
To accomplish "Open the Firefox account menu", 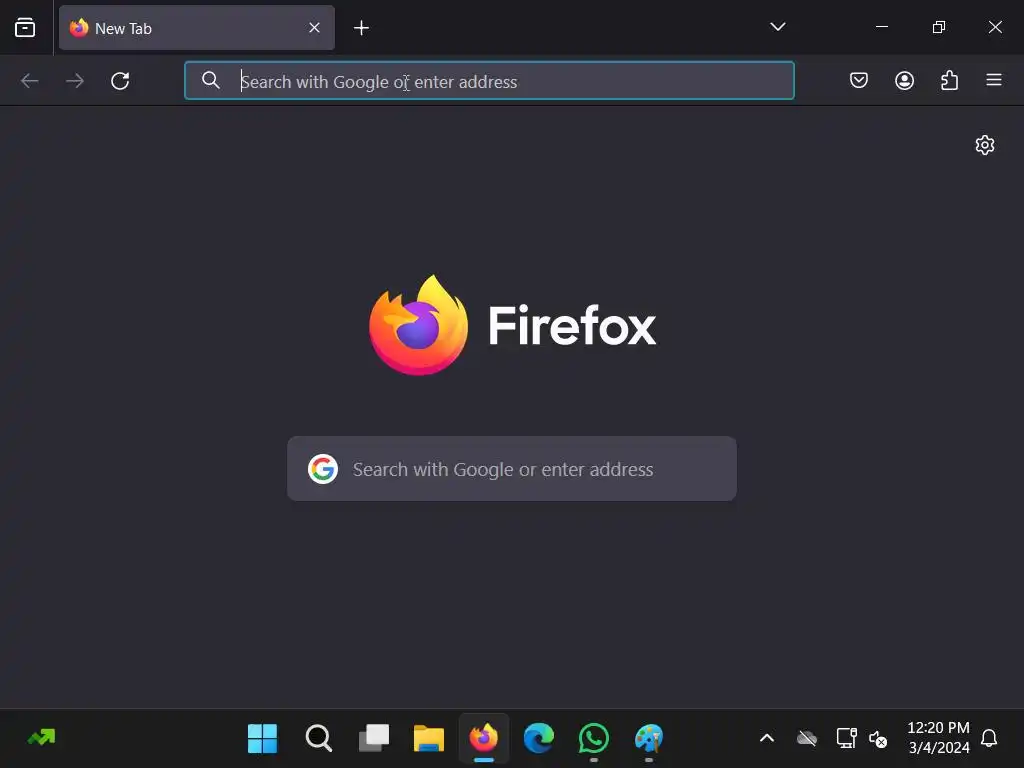I will coord(904,80).
